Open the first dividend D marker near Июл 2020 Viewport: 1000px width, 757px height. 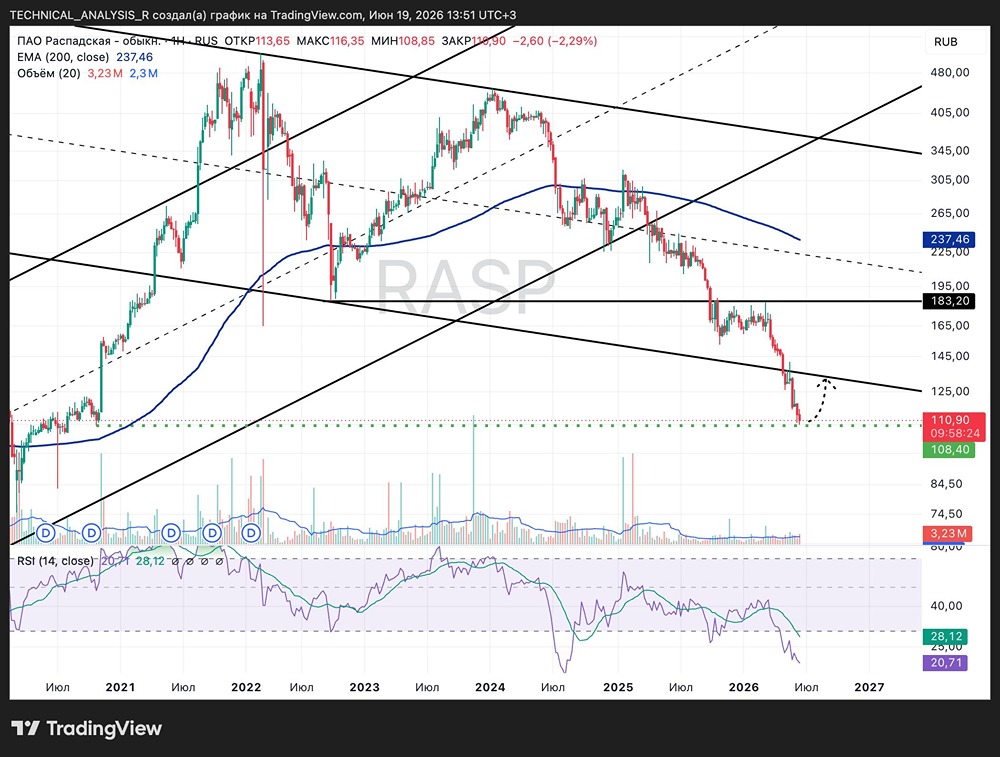pos(46,532)
